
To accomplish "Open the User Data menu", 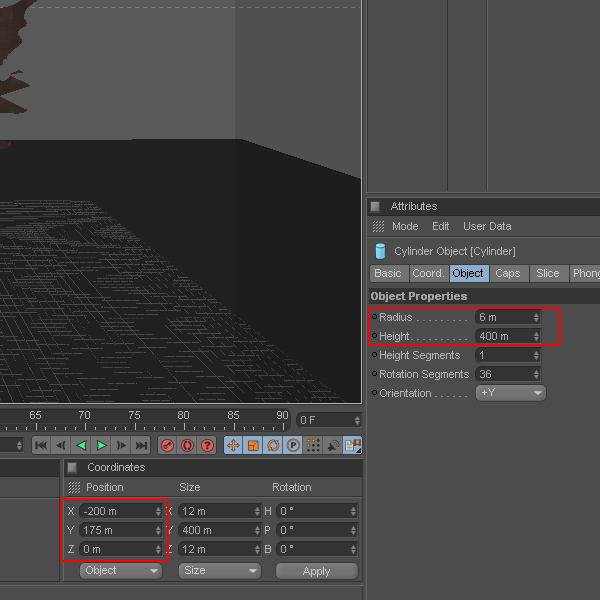I will pyautogui.click(x=487, y=226).
